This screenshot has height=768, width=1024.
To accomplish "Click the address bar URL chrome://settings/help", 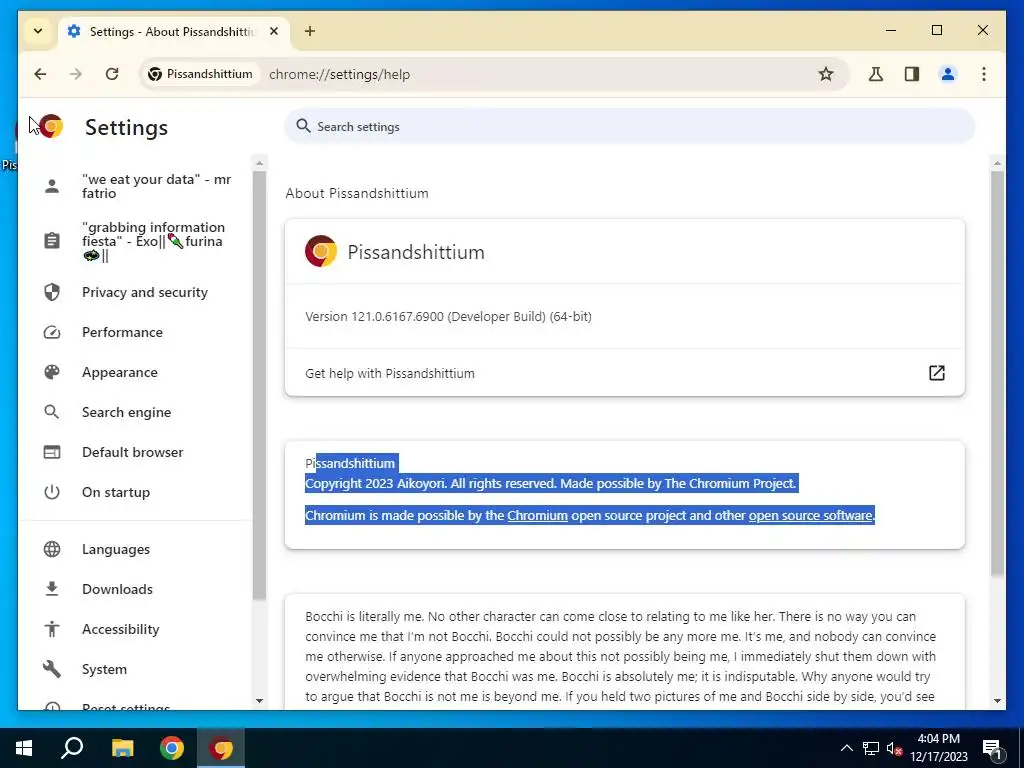I will click(x=340, y=74).
